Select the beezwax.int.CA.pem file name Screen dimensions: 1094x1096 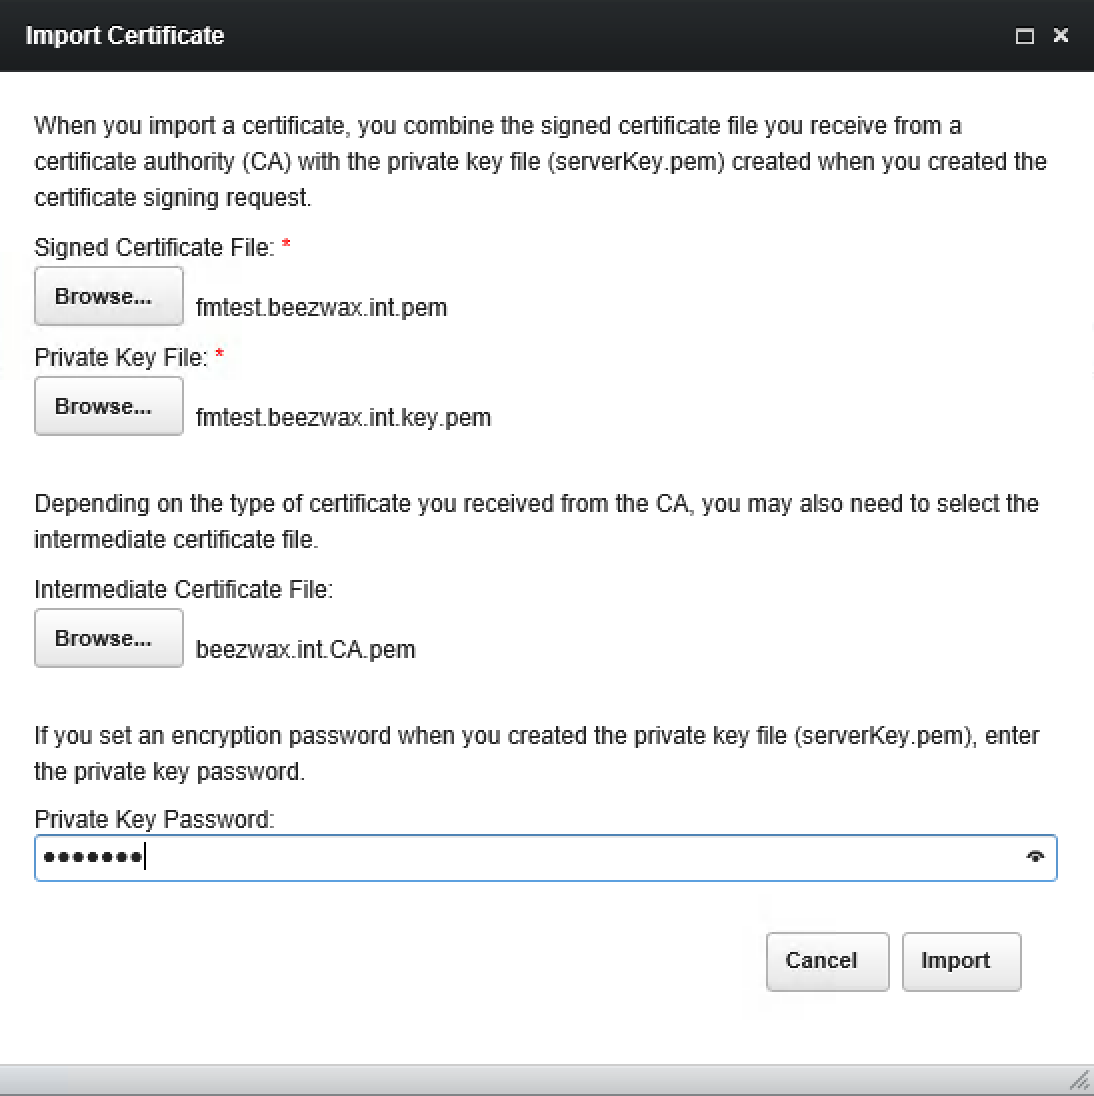tap(306, 649)
